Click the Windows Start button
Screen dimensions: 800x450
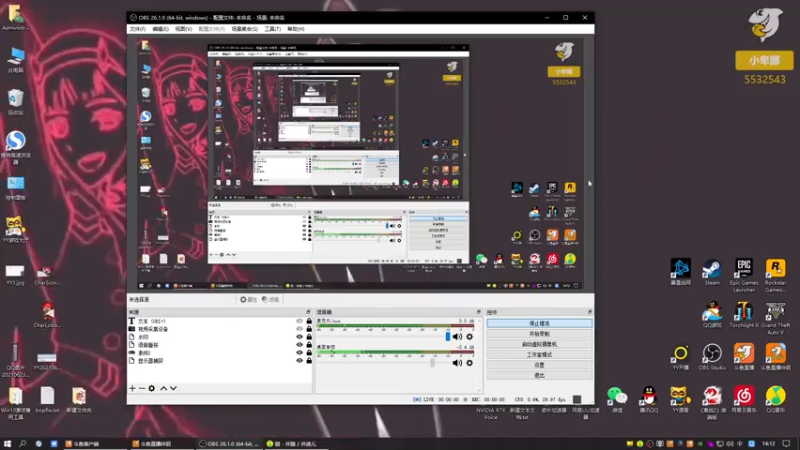tap(7, 444)
